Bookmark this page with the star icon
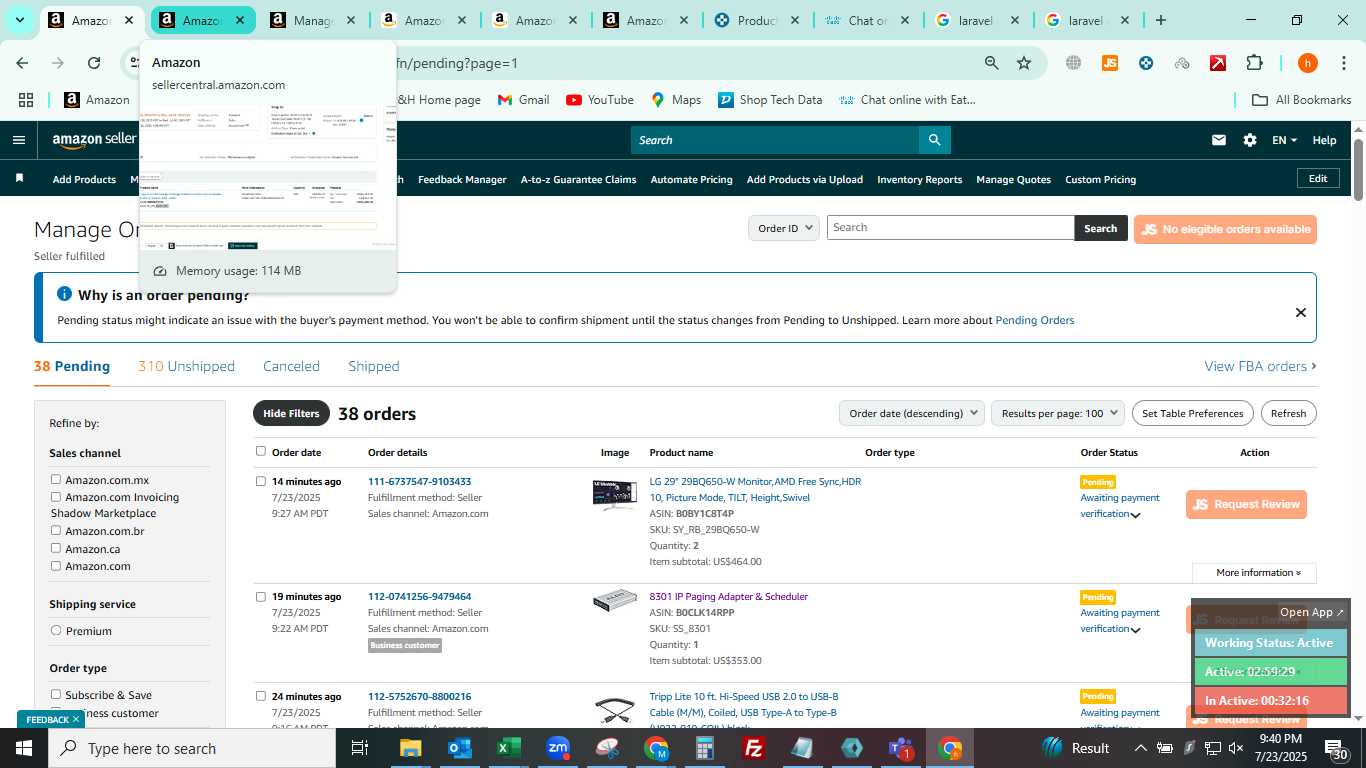 1023,63
